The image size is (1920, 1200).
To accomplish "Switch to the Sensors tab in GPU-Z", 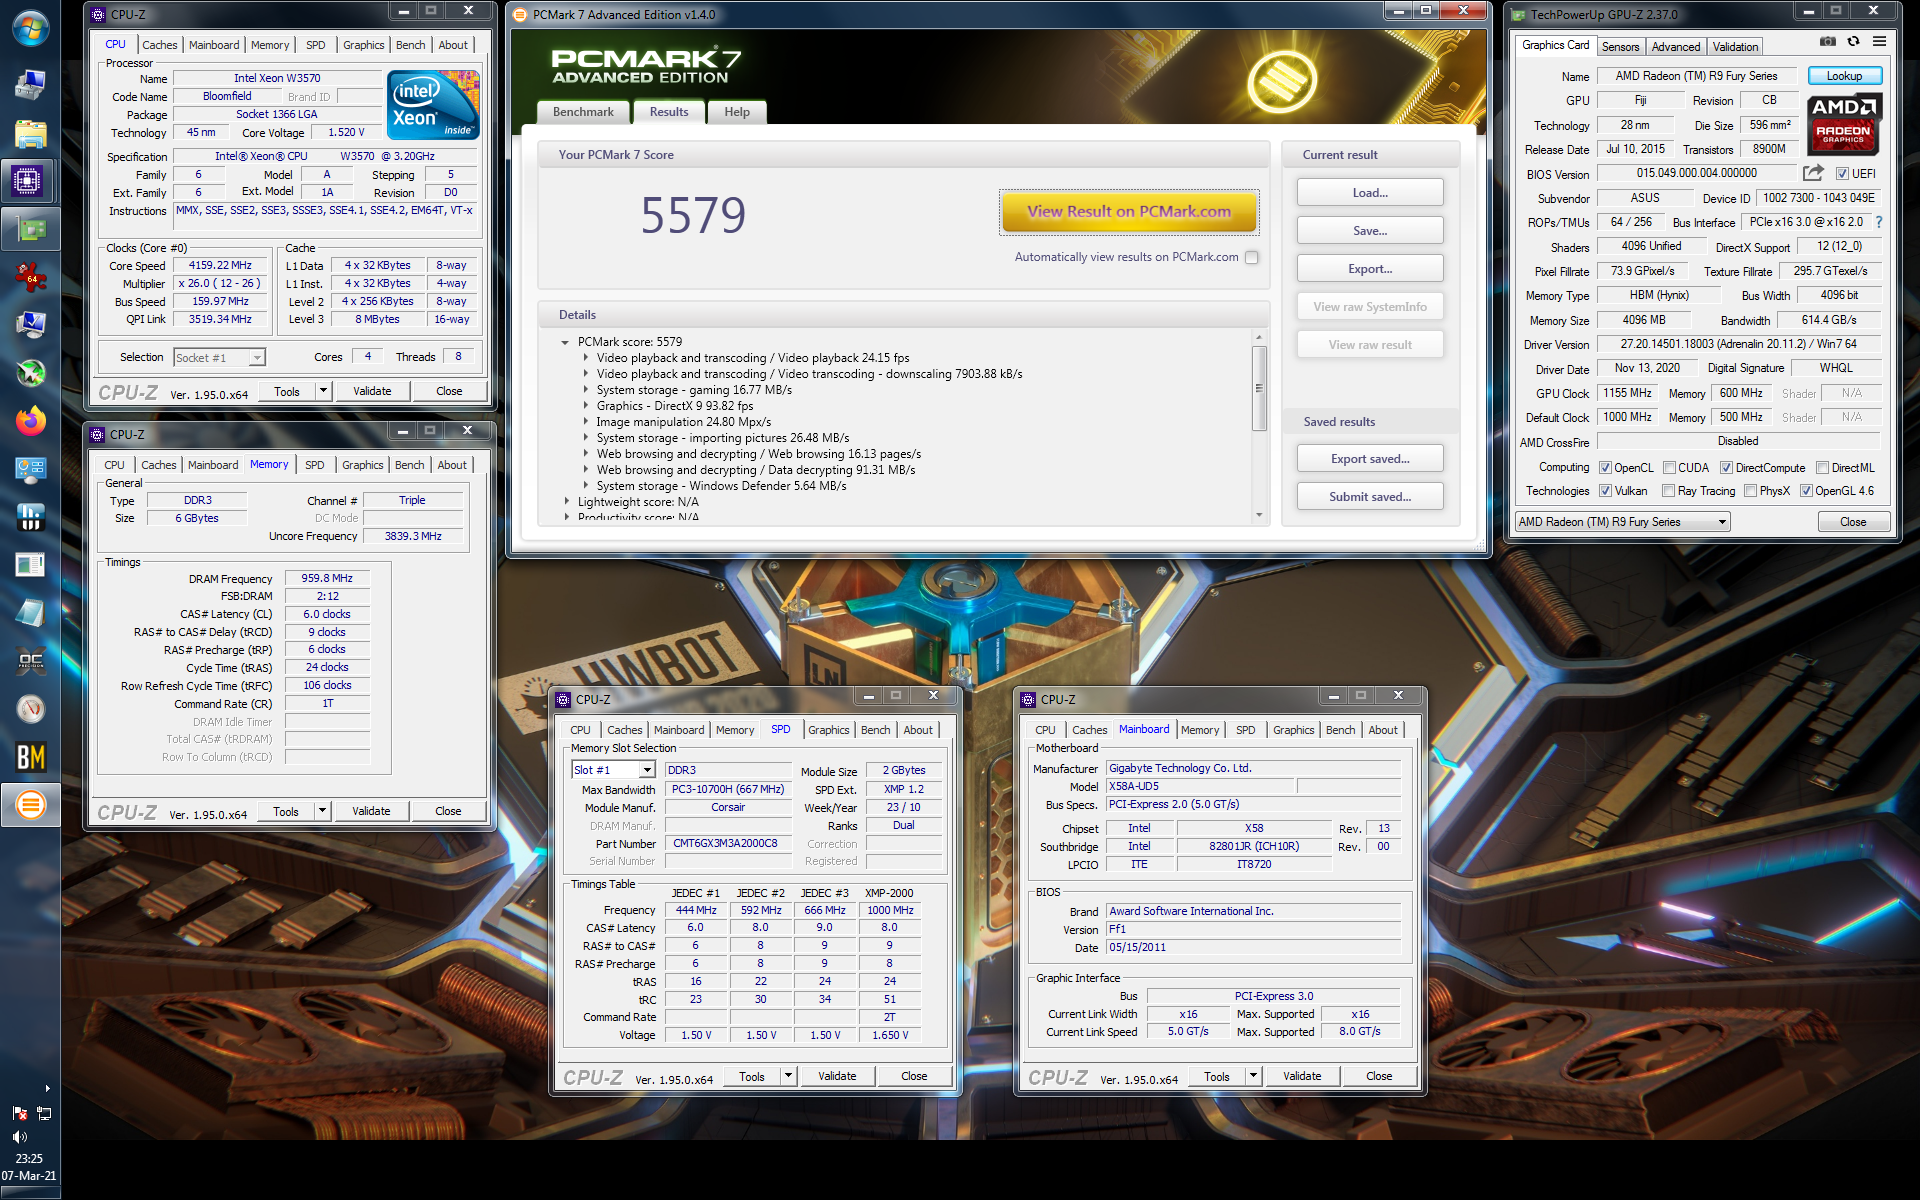I will pos(1620,47).
